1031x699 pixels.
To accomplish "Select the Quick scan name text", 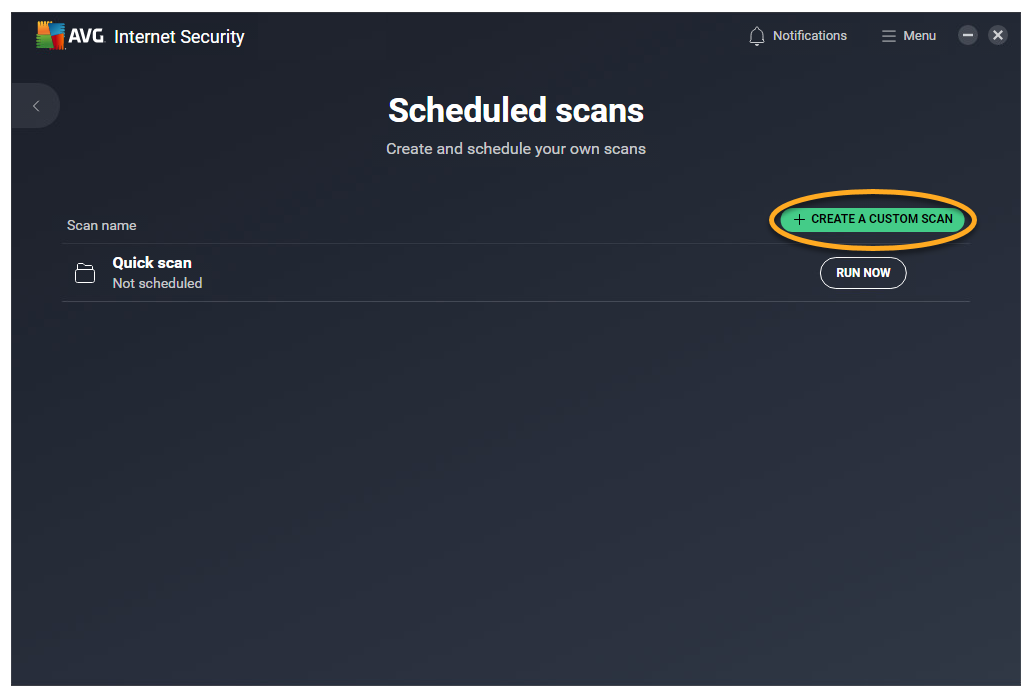I will [x=152, y=263].
